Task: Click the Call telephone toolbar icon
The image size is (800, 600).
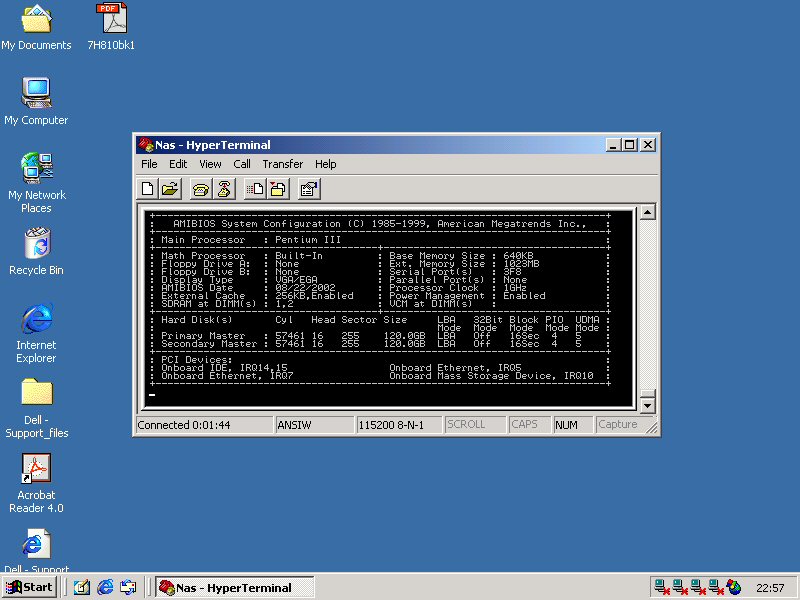Action: coord(201,189)
